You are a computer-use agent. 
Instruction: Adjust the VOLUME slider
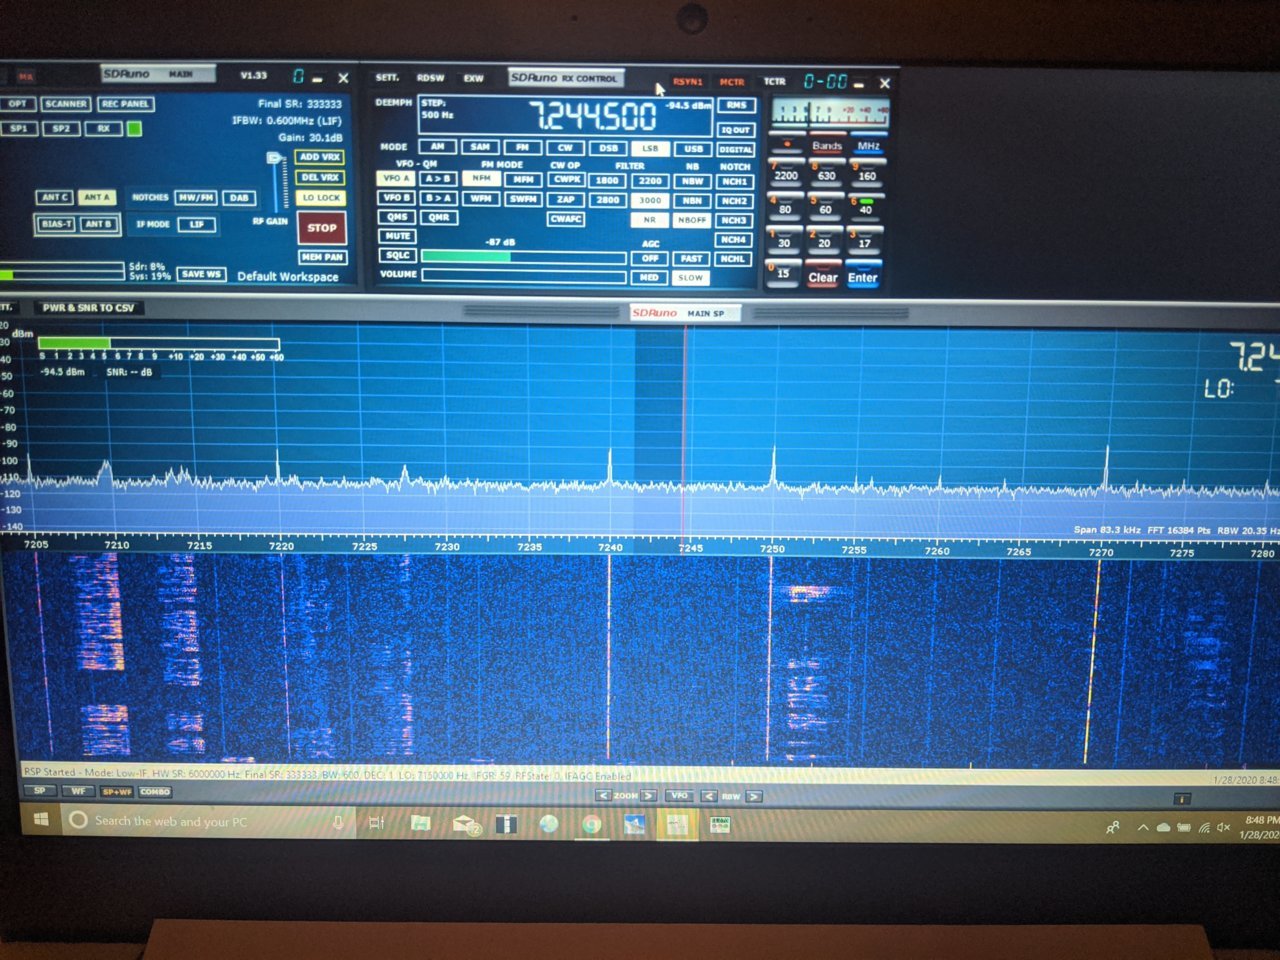[524, 276]
